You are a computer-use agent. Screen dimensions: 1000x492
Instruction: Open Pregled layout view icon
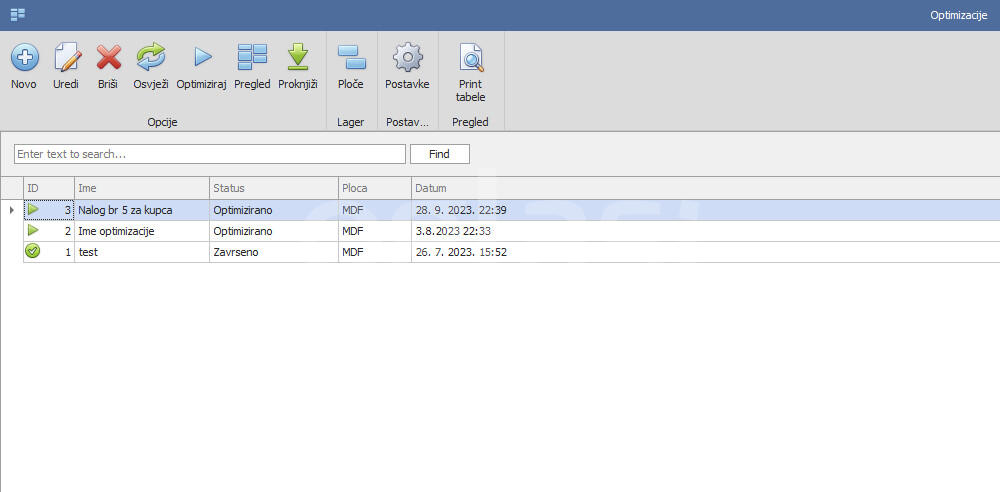(x=252, y=58)
